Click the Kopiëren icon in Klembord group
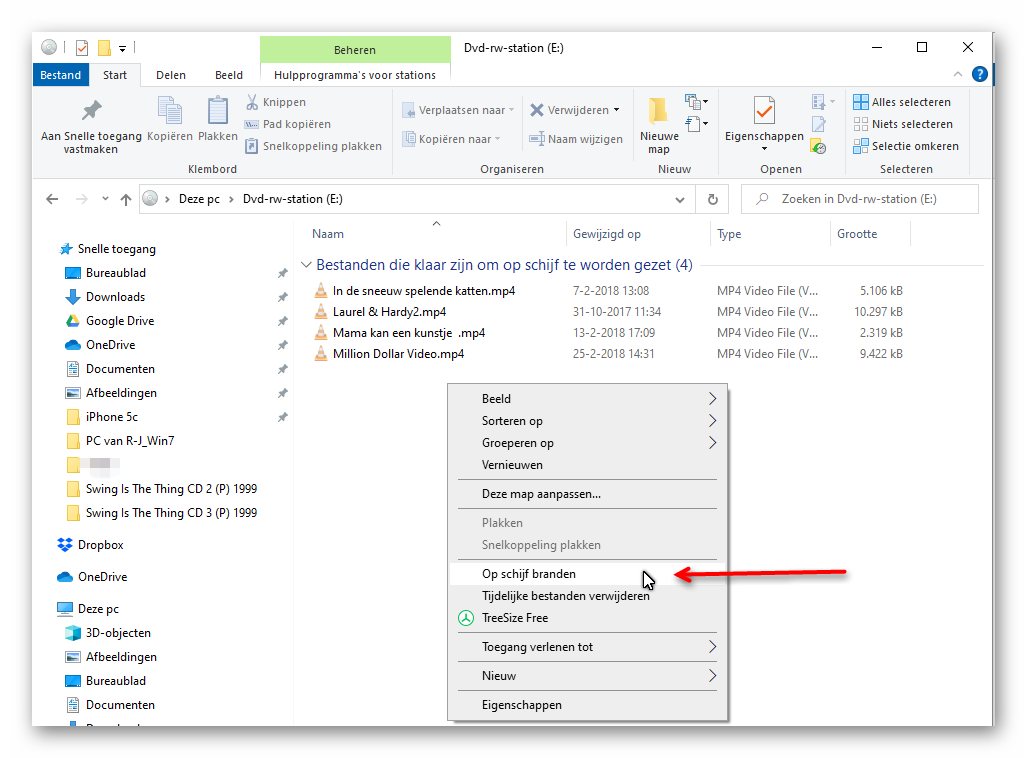This screenshot has width=1027, height=758. pos(170,111)
